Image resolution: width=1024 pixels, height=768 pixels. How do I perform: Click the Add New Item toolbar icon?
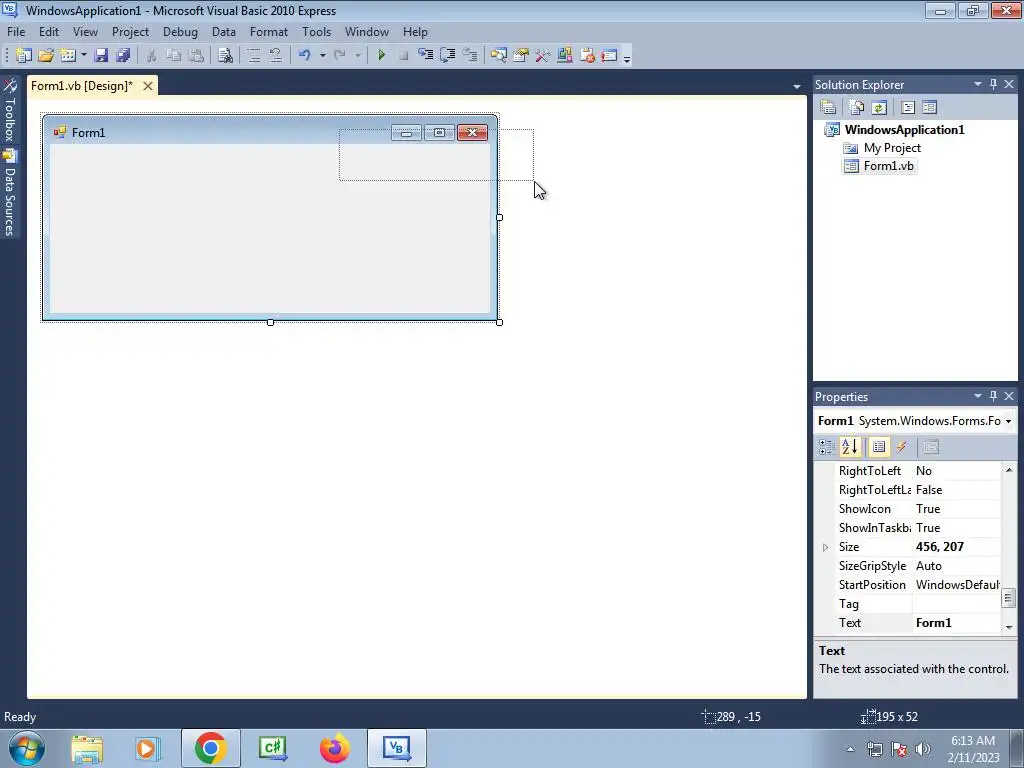coord(68,56)
